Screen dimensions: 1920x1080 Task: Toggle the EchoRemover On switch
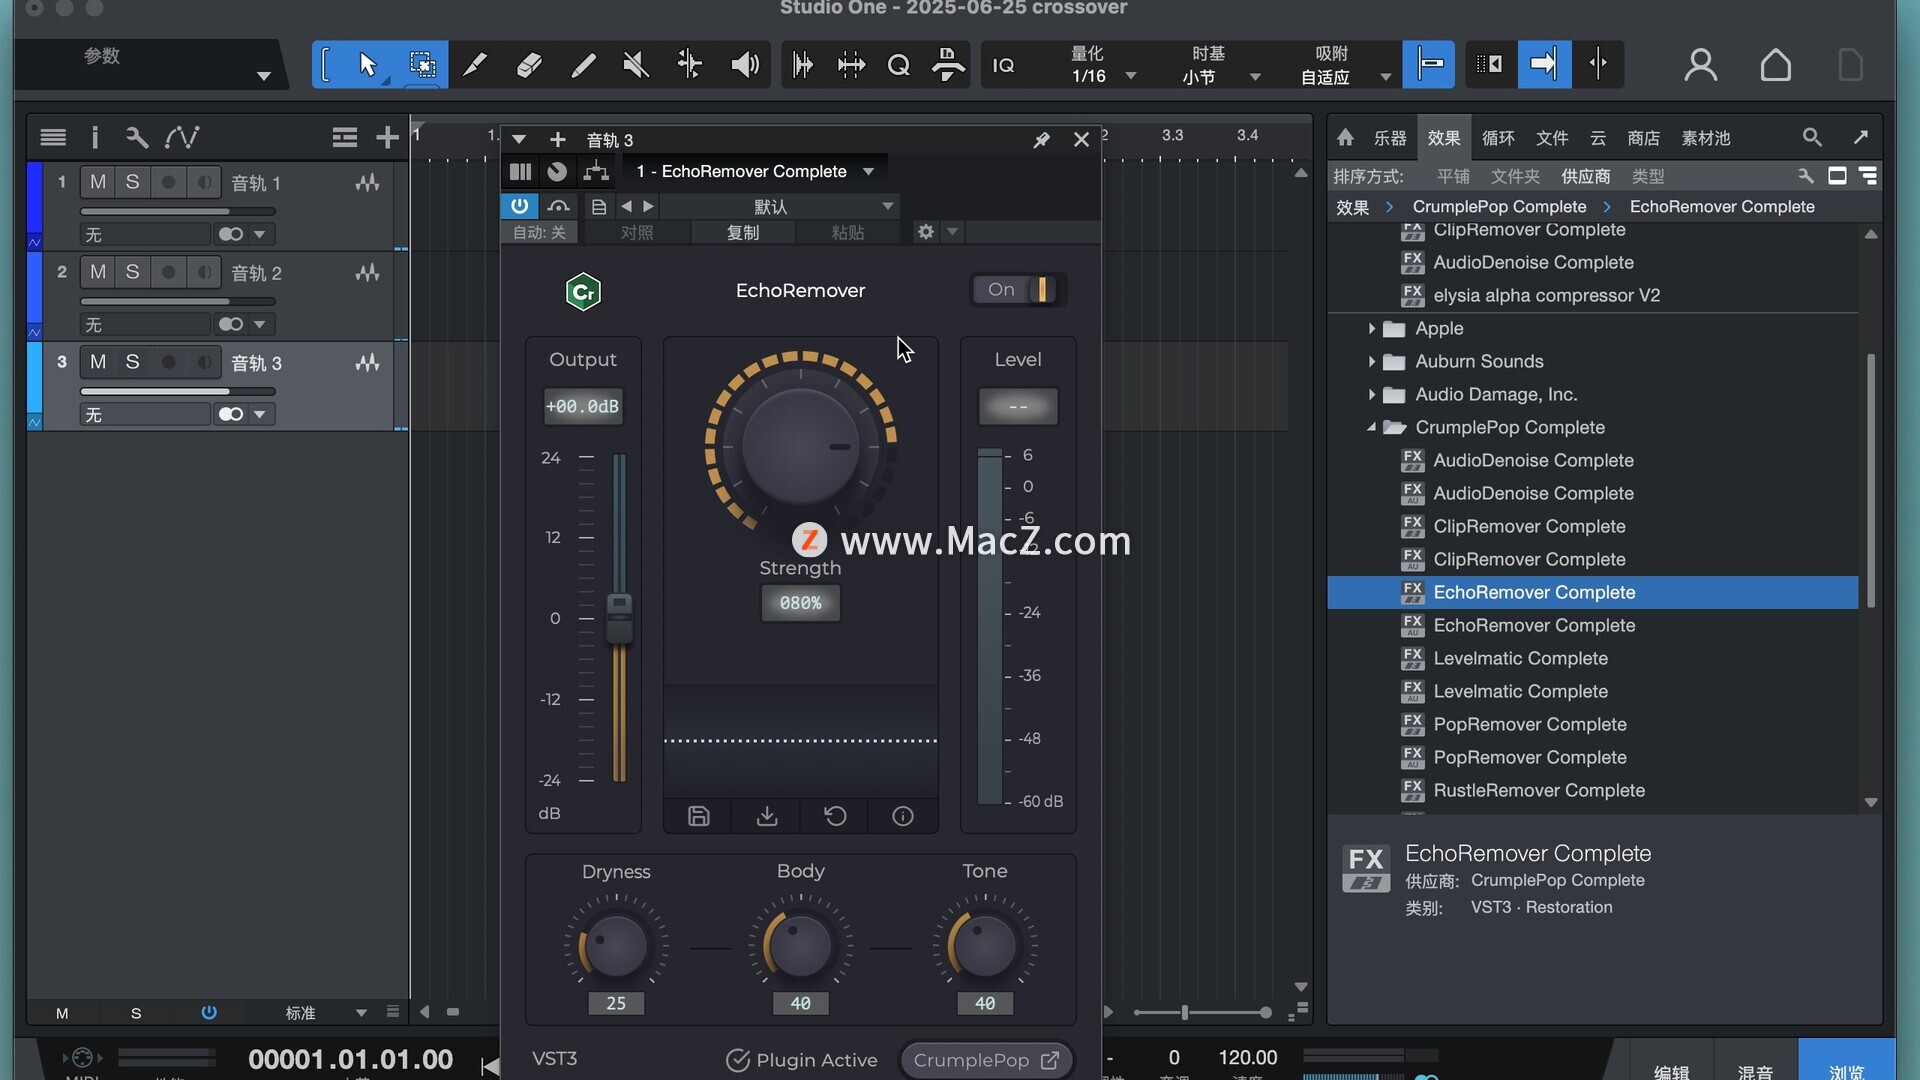tap(1016, 290)
